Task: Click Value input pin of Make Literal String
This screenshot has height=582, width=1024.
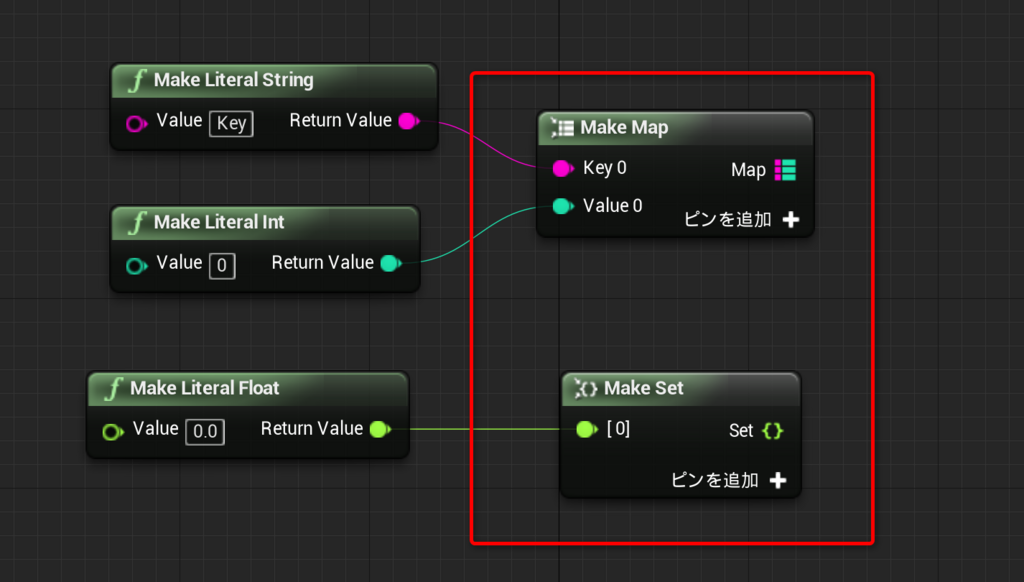Action: click(136, 123)
